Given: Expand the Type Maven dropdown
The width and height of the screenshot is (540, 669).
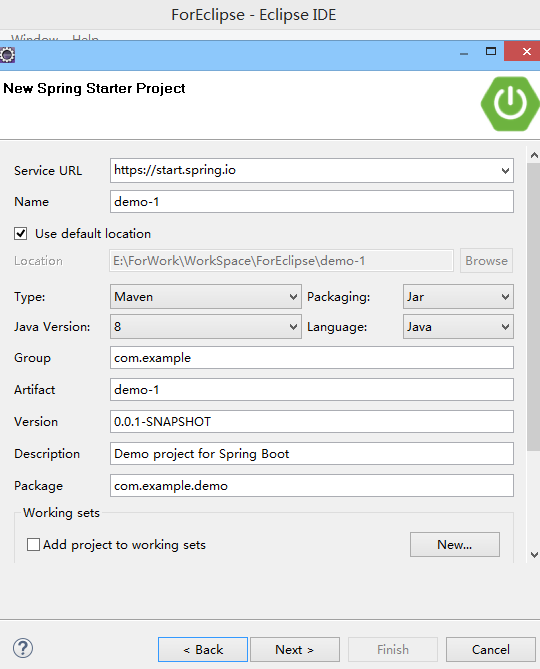Looking at the screenshot, I should 206,297.
